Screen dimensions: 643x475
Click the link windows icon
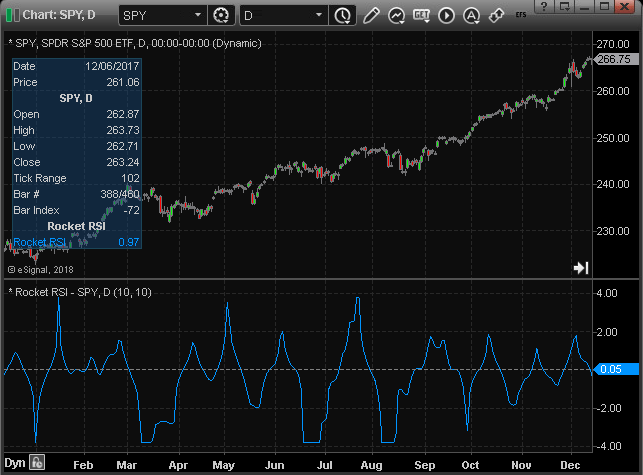click(496, 16)
